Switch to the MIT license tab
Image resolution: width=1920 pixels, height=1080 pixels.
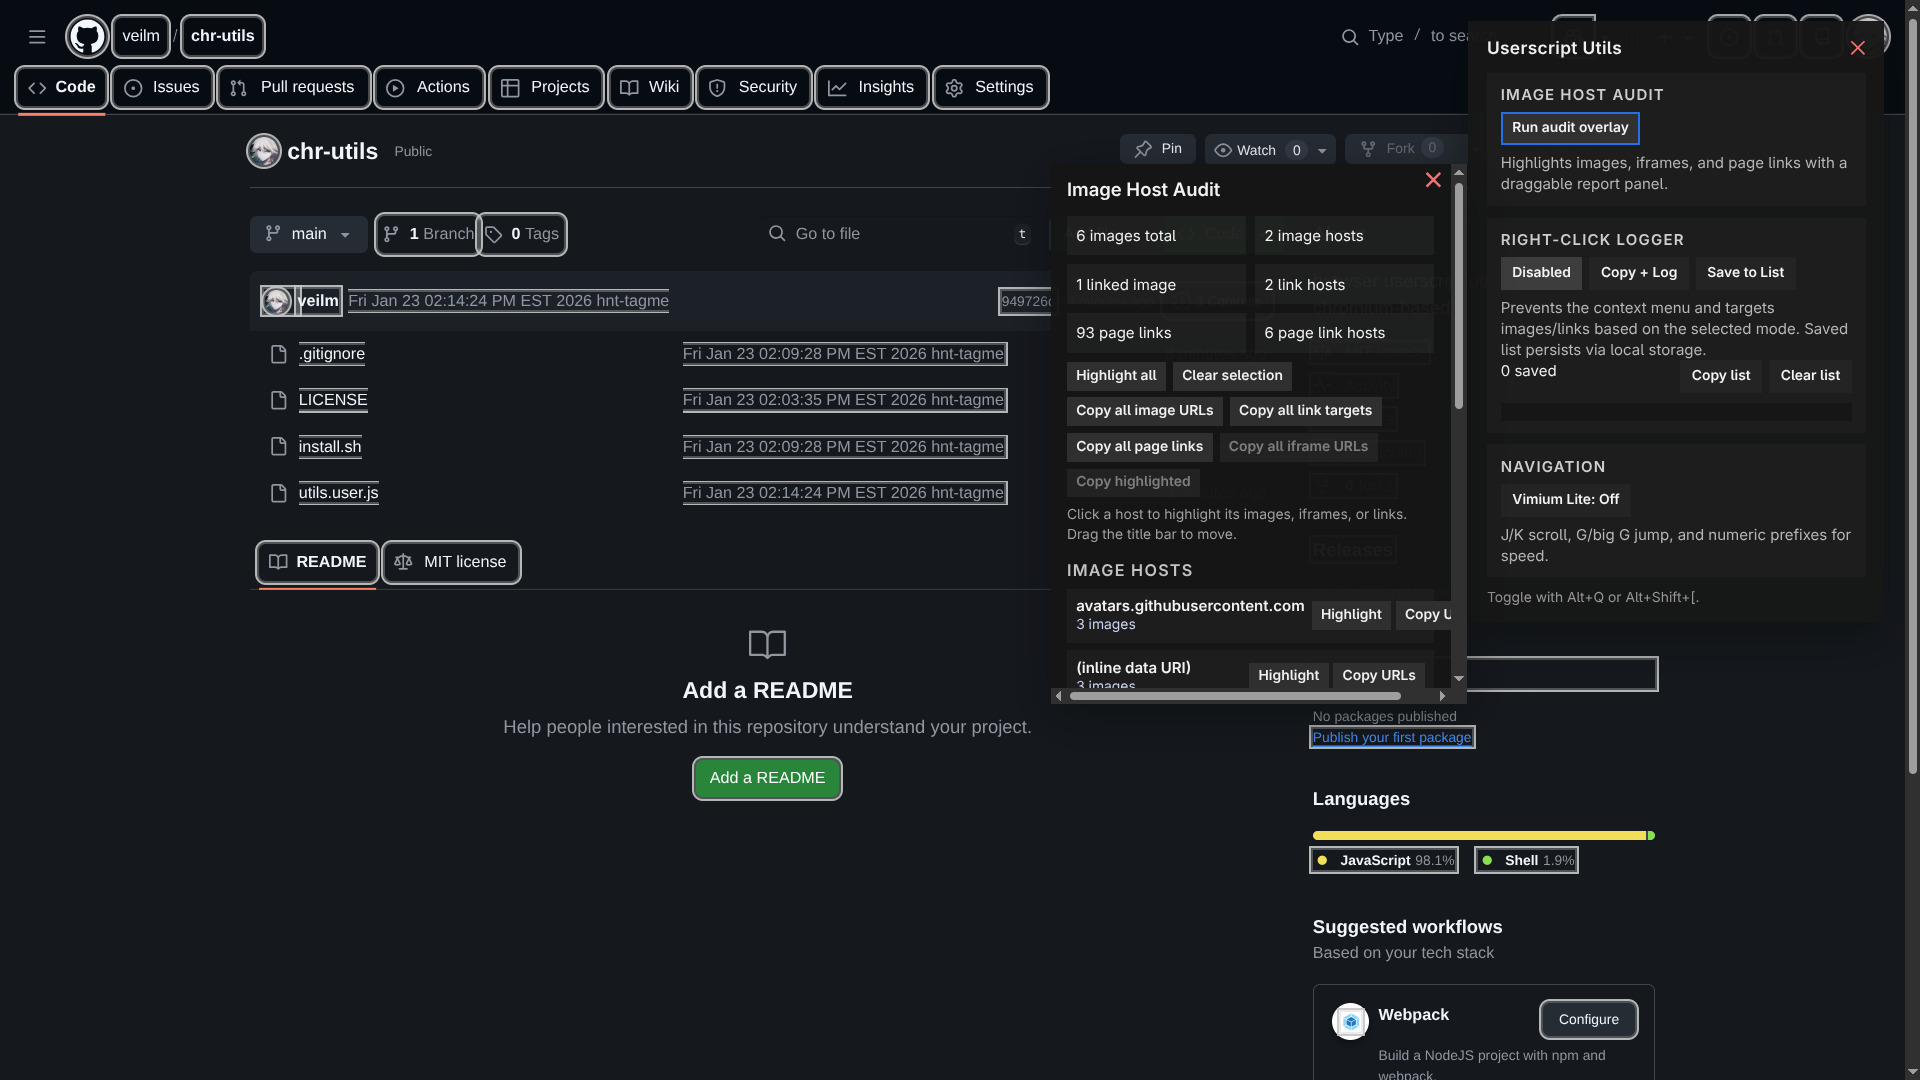pyautogui.click(x=451, y=562)
